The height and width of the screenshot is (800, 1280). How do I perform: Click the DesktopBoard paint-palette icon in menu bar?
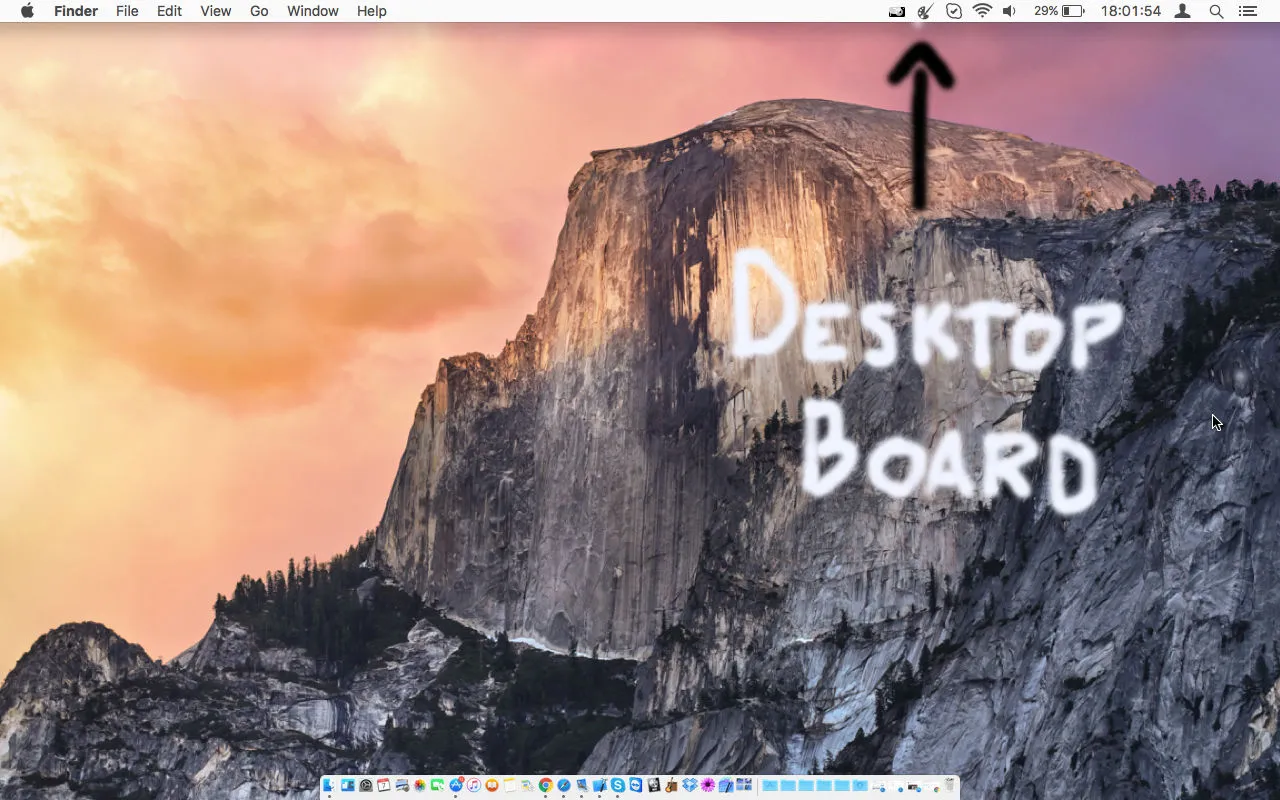pos(924,11)
